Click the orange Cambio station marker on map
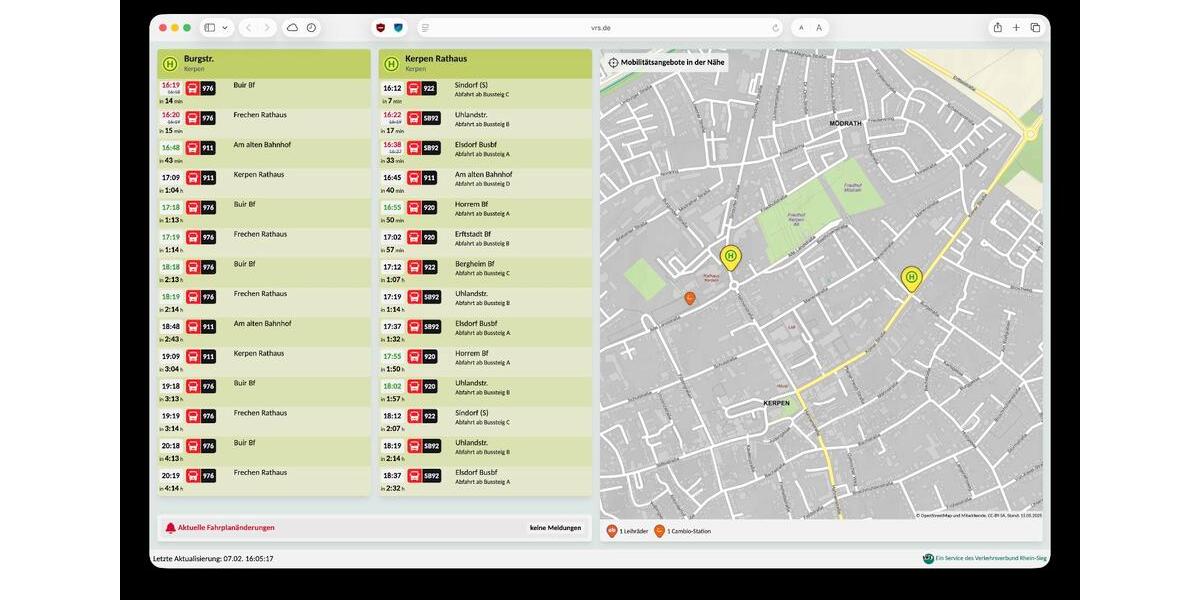1200x600 pixels. [689, 298]
